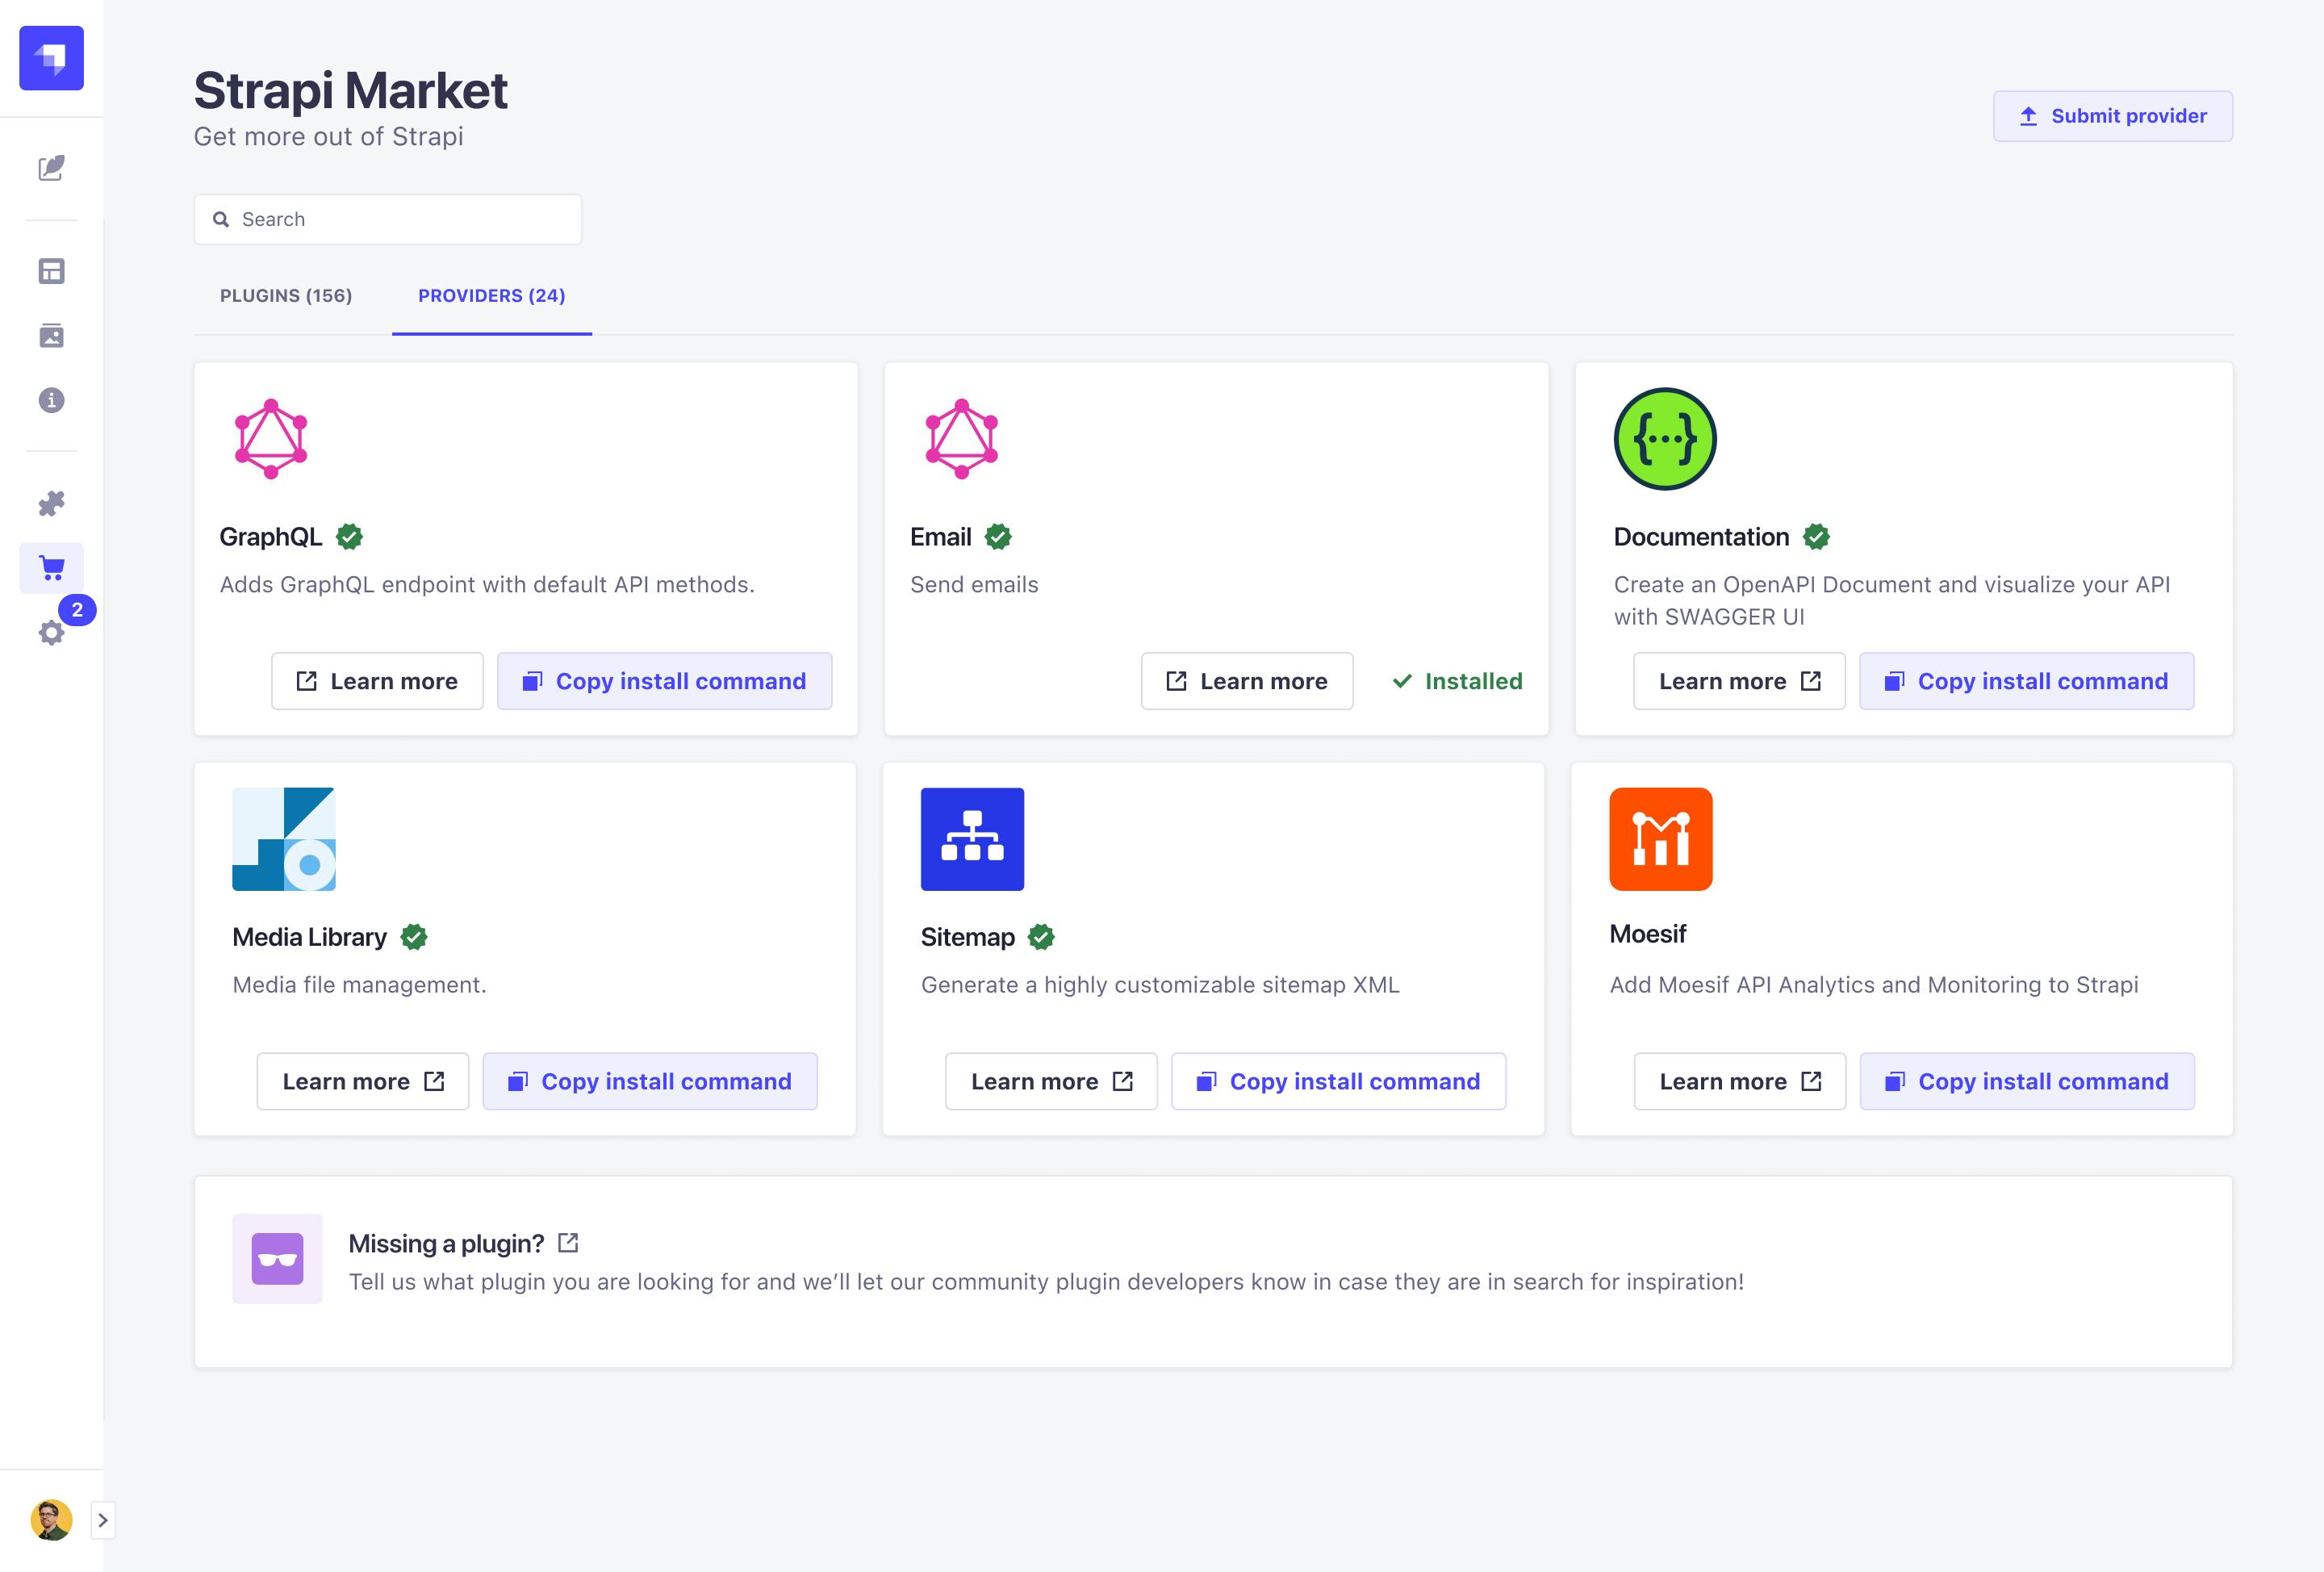Open the Plugins puzzle piece icon

tap(51, 503)
